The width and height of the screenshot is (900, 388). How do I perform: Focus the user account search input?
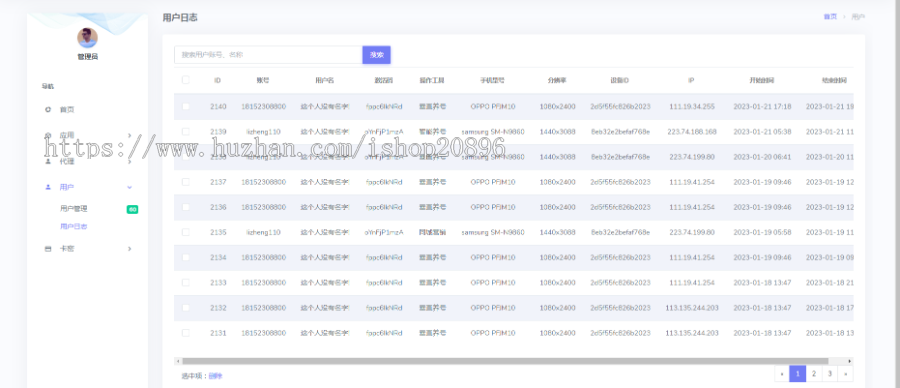[269, 55]
